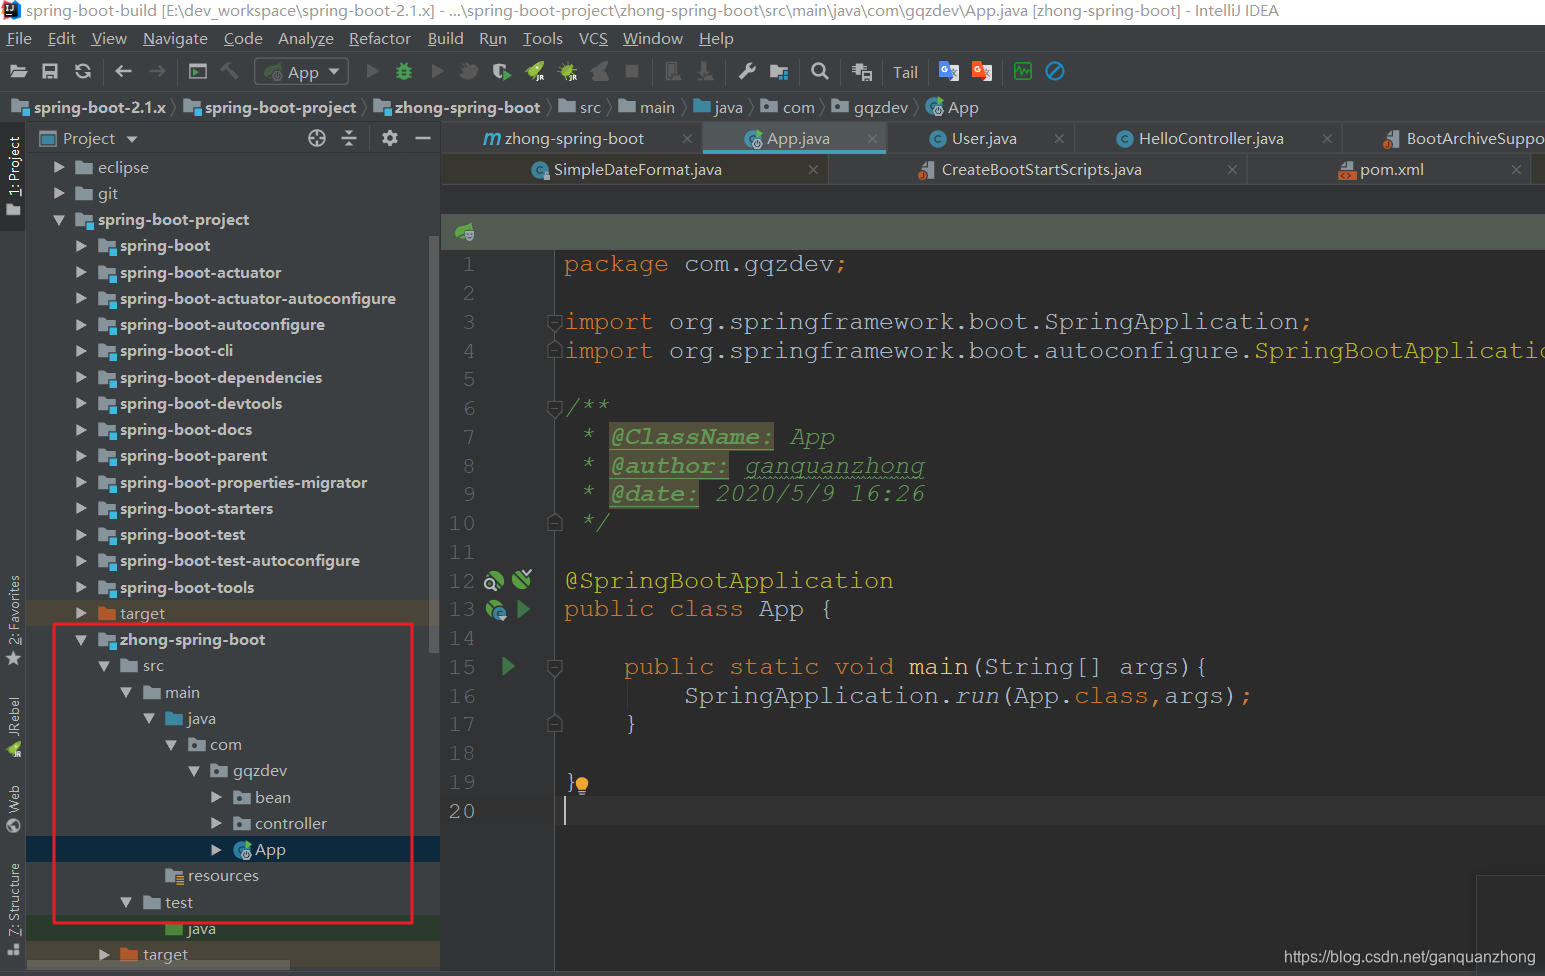
Task: Open the File menu
Action: pos(19,38)
